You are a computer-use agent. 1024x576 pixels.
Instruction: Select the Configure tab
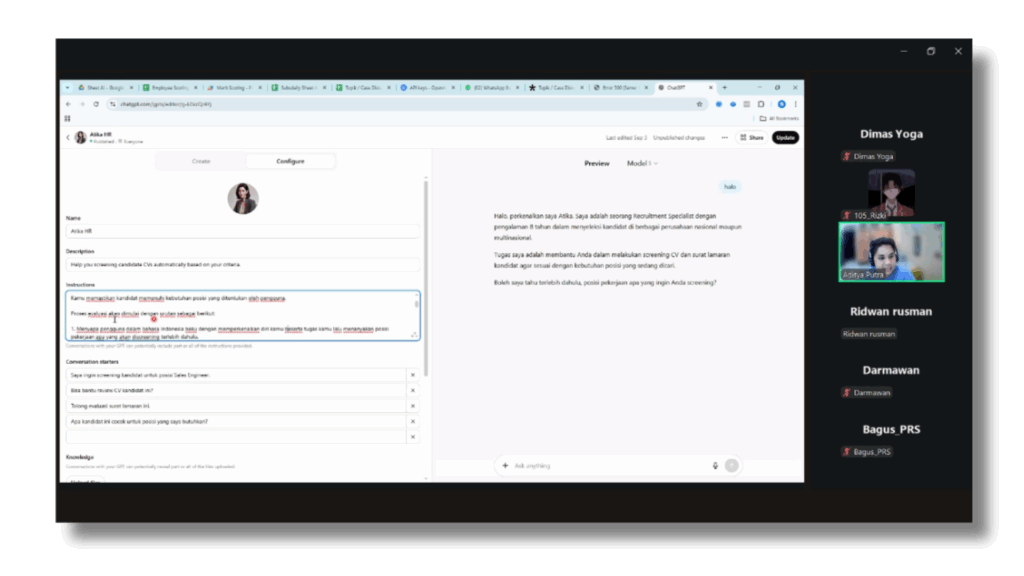point(290,161)
